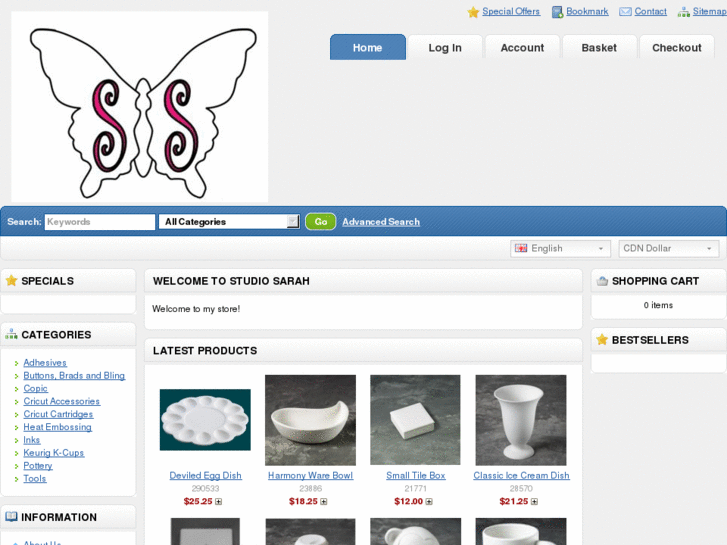Viewport: 727px width, 545px height.
Task: Select the Pottery category link
Action: pos(38,466)
